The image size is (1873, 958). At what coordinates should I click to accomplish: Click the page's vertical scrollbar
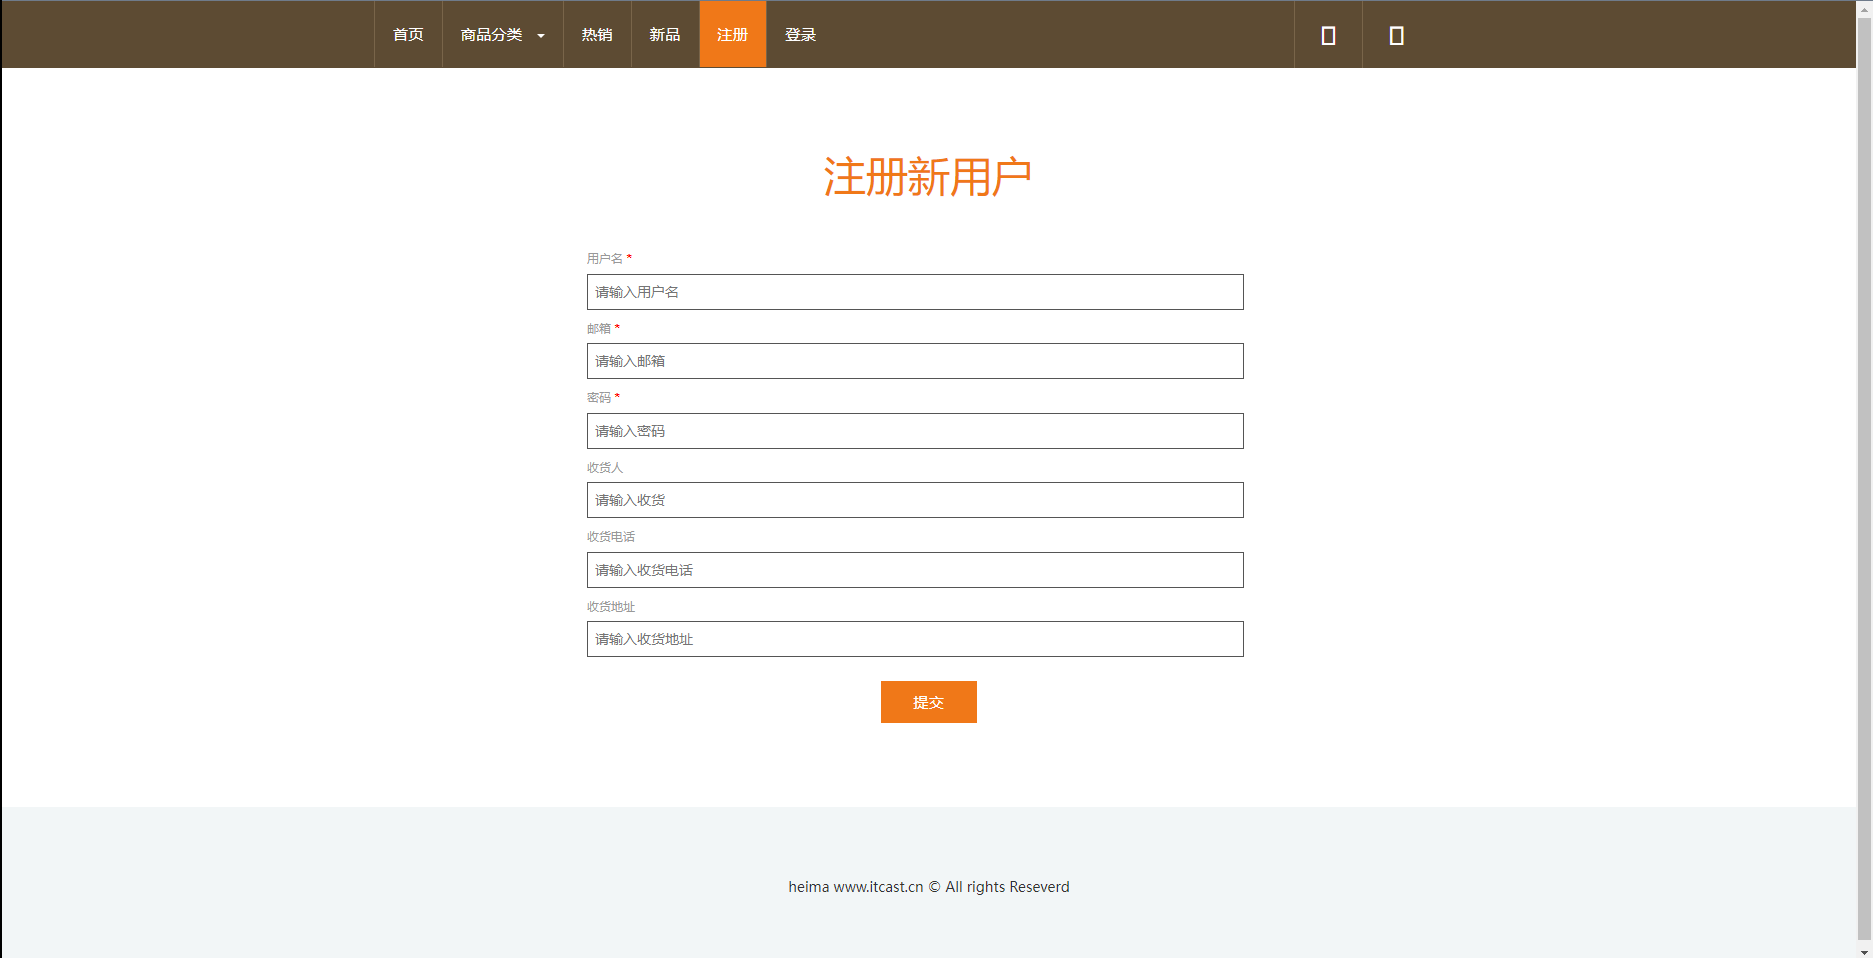(x=1864, y=478)
